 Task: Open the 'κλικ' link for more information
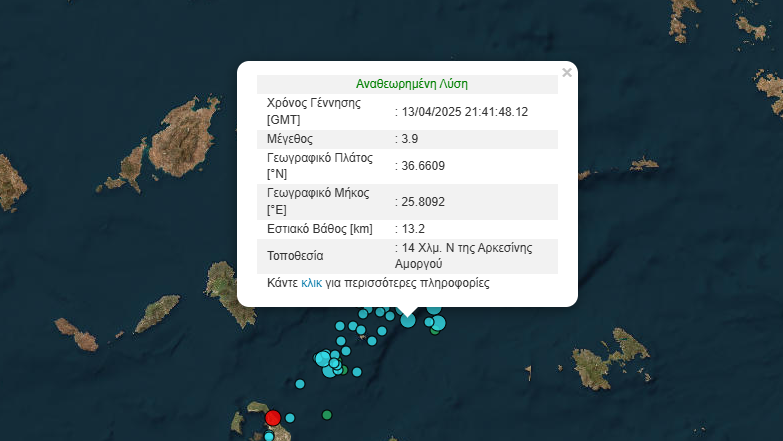[x=311, y=284]
